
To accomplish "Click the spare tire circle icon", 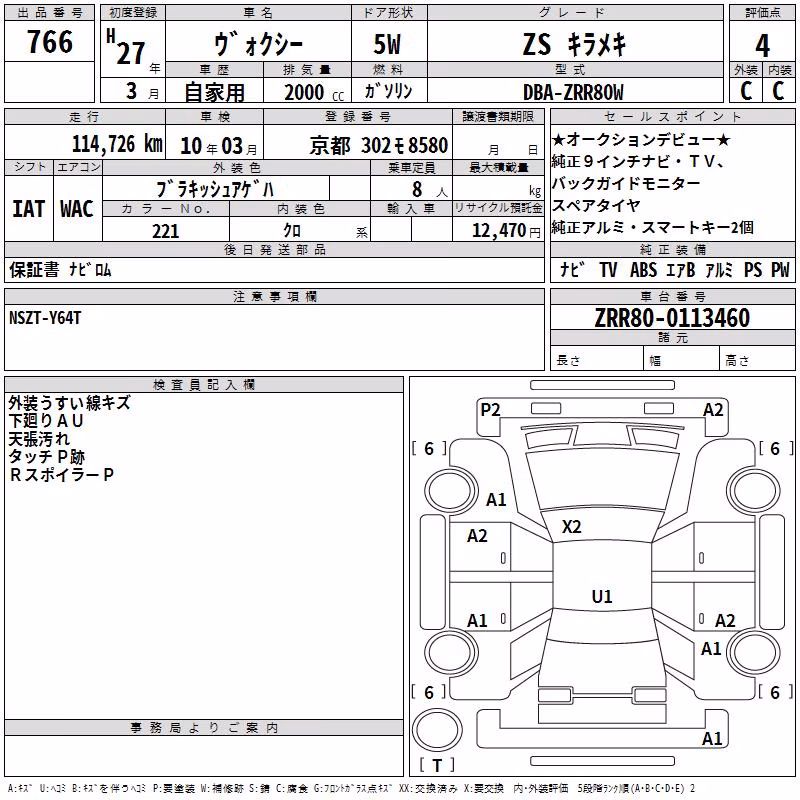I will click(x=437, y=730).
